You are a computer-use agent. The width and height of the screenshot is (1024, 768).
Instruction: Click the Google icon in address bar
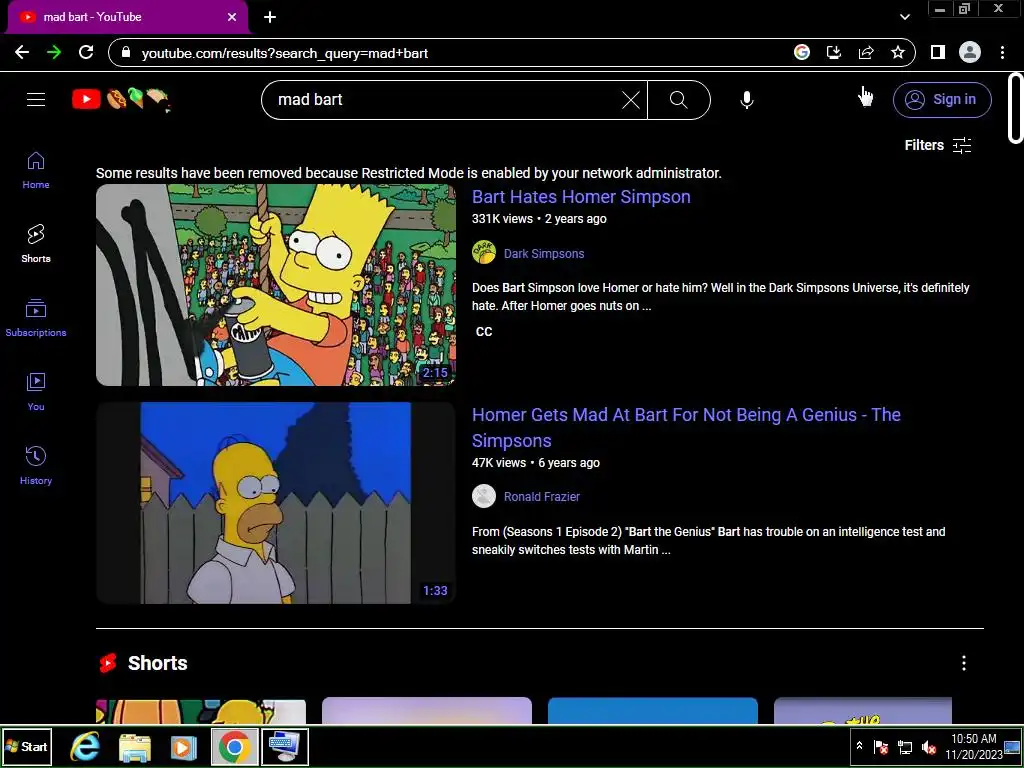click(802, 53)
